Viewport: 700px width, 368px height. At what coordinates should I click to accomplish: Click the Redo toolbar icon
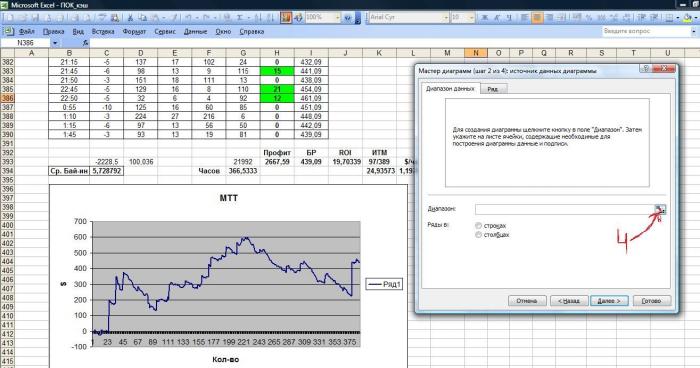(x=206, y=18)
